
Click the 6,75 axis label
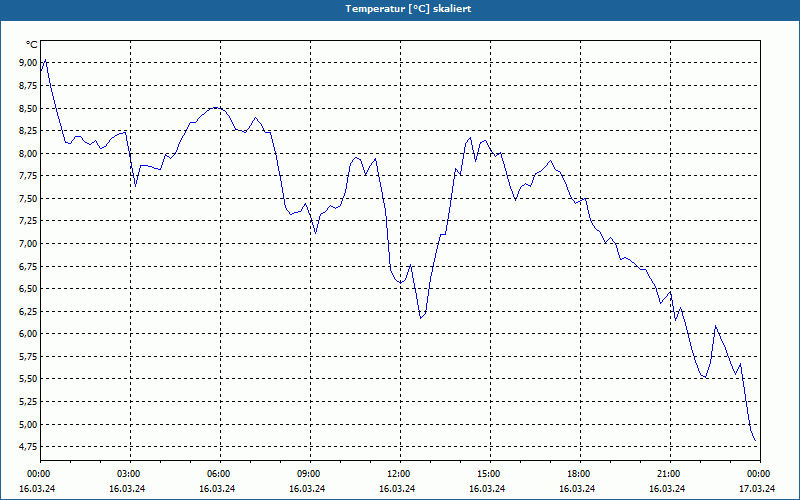pos(28,266)
